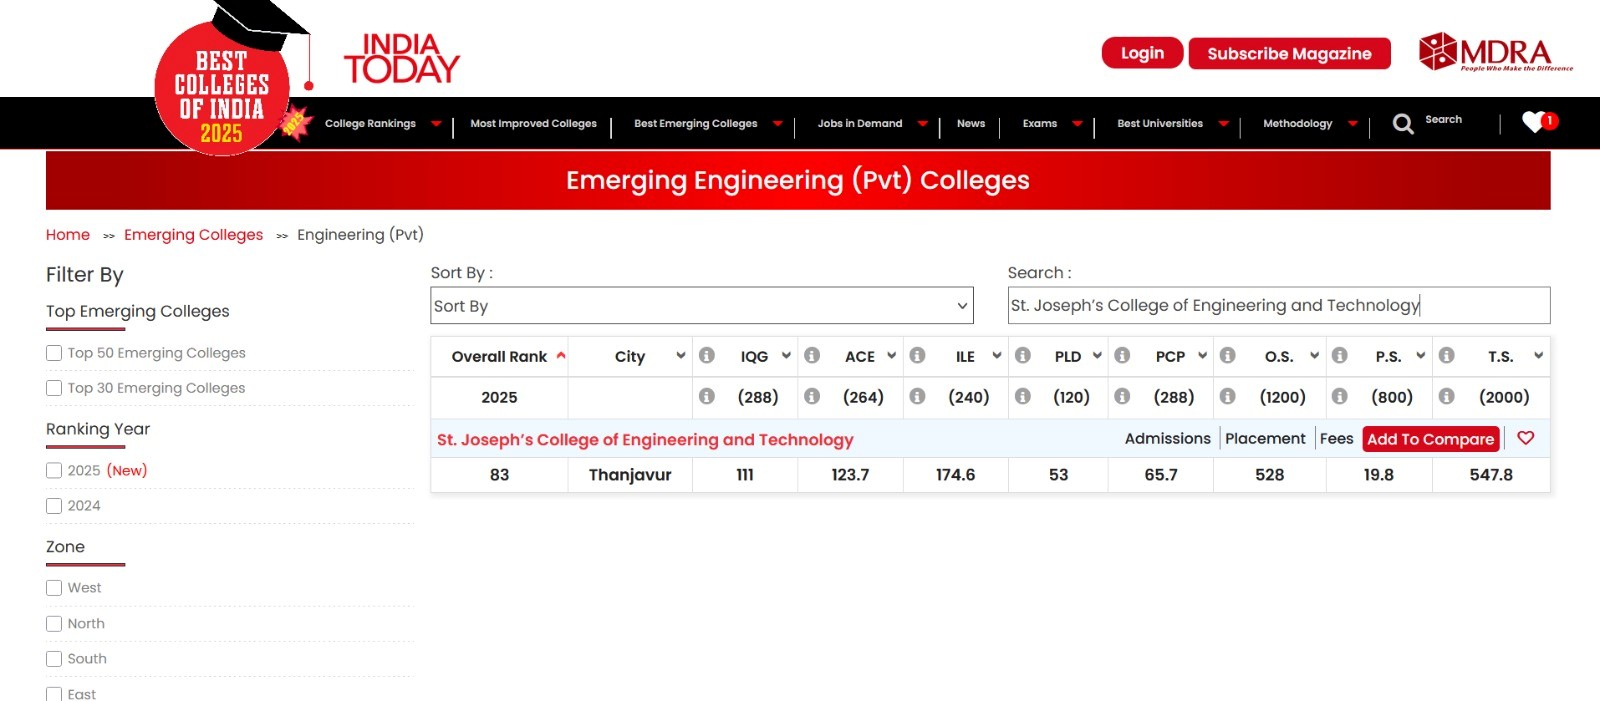The width and height of the screenshot is (1600, 701).
Task: Click the info icon beside ACE header
Action: tap(812, 356)
